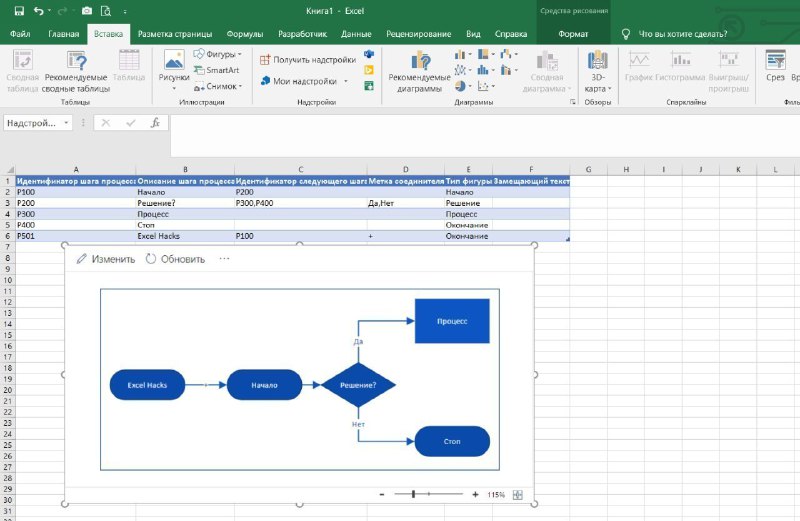Click the camera icon in Quick Access toolbar
800x521 pixels.
click(x=87, y=11)
